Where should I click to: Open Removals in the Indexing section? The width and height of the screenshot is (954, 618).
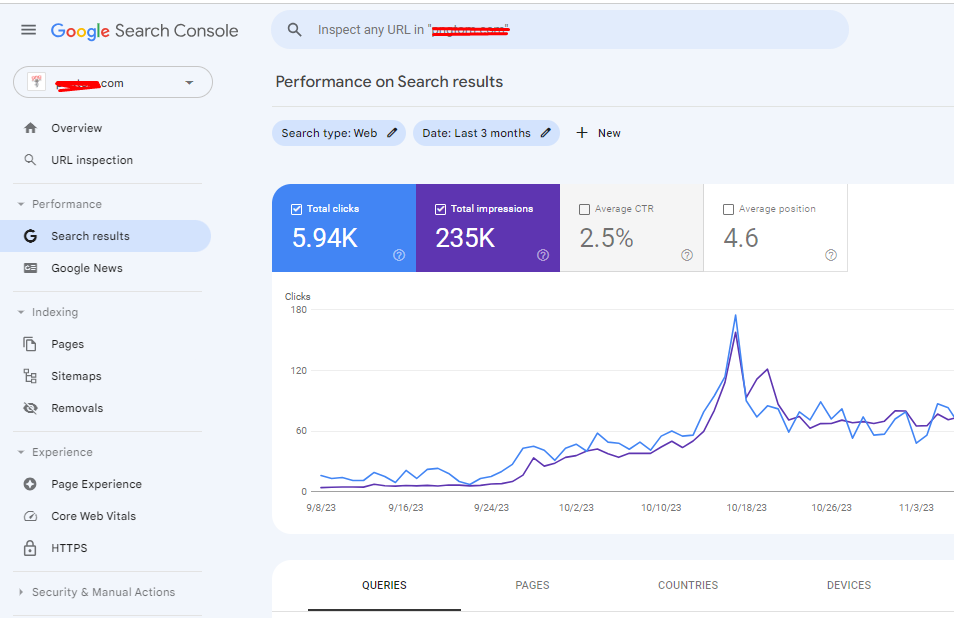pos(77,408)
